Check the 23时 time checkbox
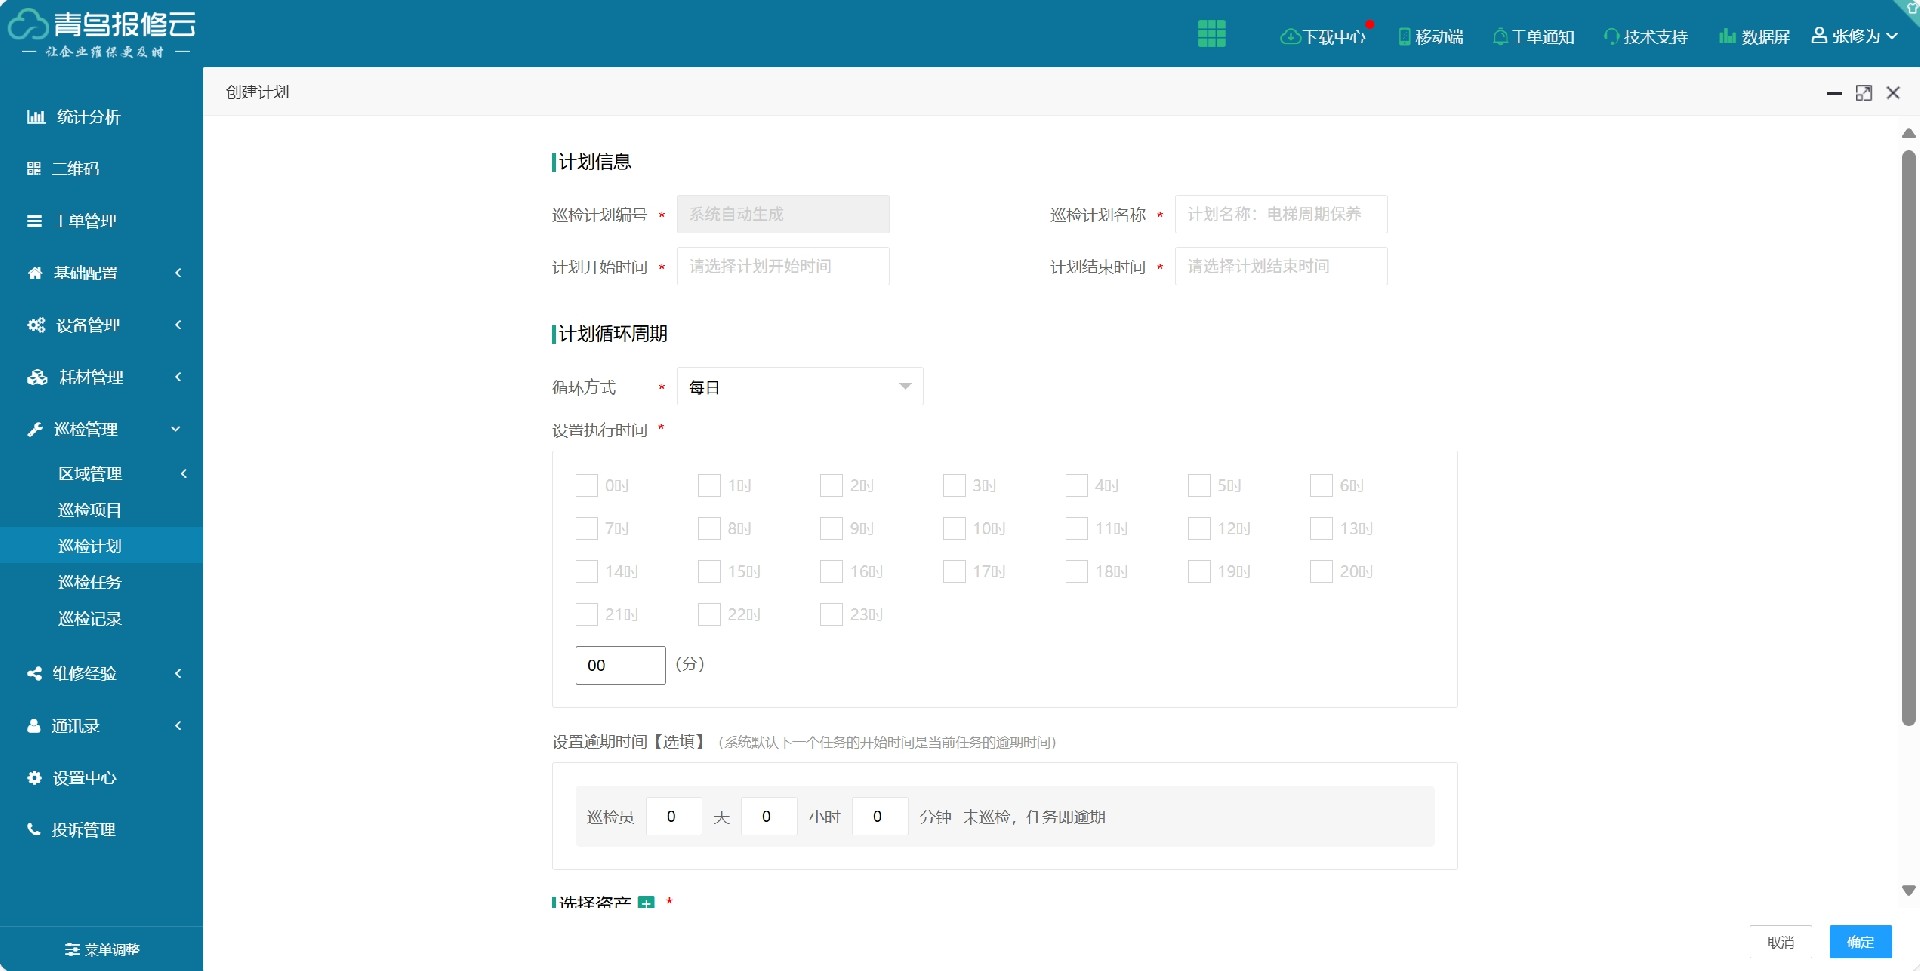Image resolution: width=1920 pixels, height=971 pixels. coord(830,615)
